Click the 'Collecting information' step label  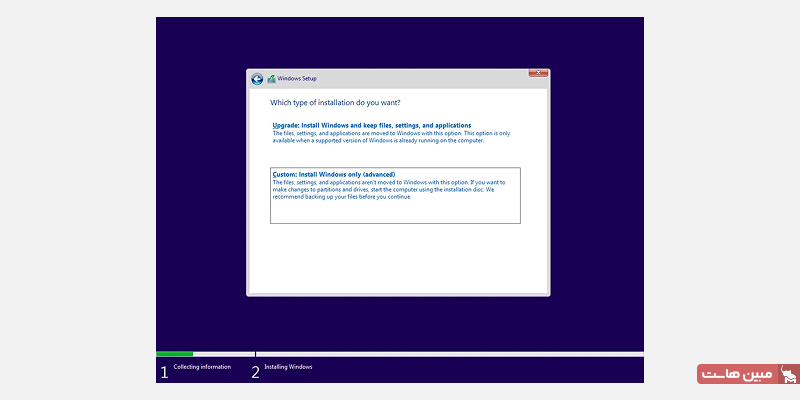202,367
